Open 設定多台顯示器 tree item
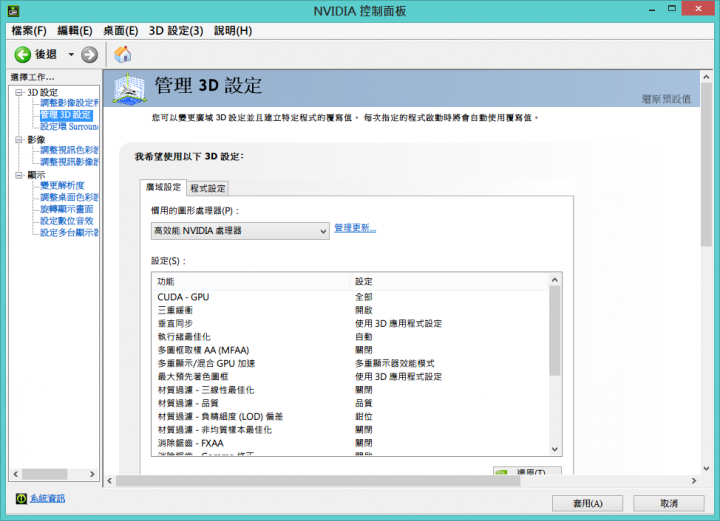Image resolution: width=720 pixels, height=521 pixels. coord(69,233)
